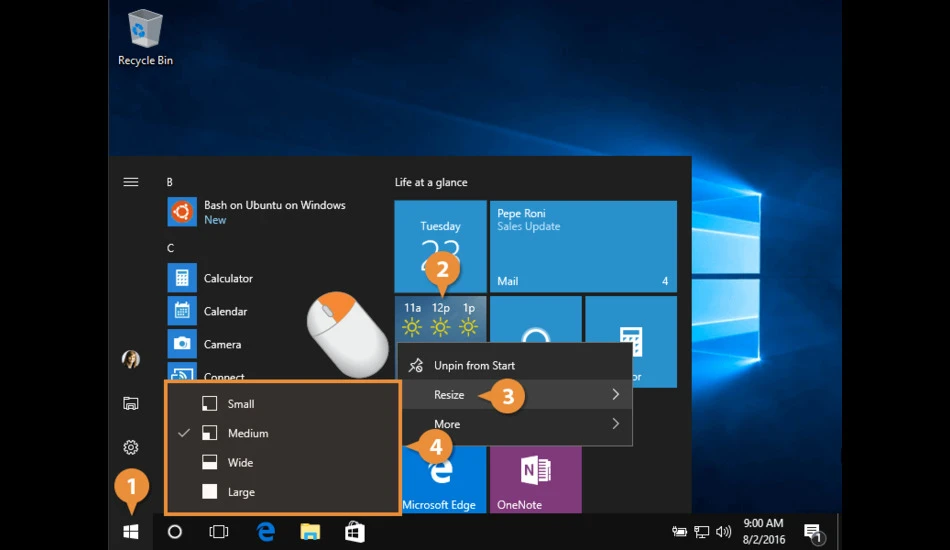Launch Calculator from the app list
Viewport: 950px width, 550px height.
pyautogui.click(x=276, y=278)
